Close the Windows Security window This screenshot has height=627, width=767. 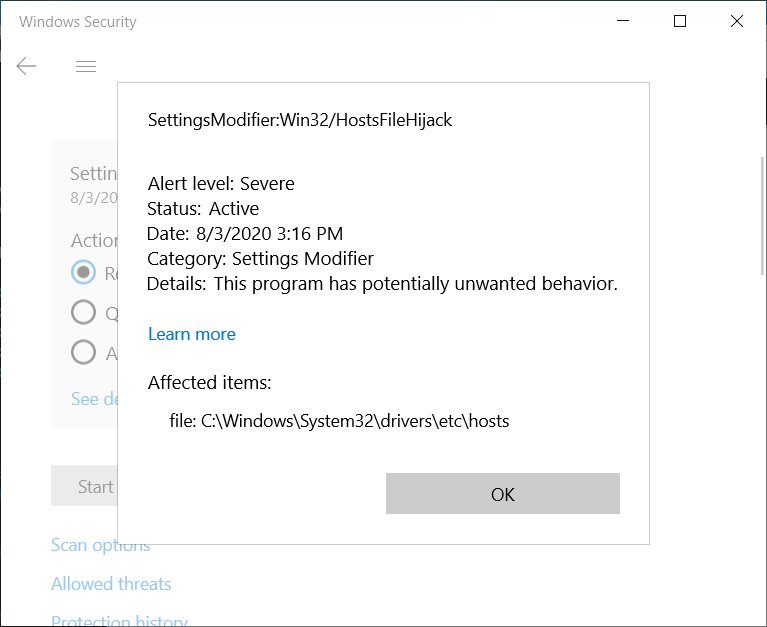point(738,21)
